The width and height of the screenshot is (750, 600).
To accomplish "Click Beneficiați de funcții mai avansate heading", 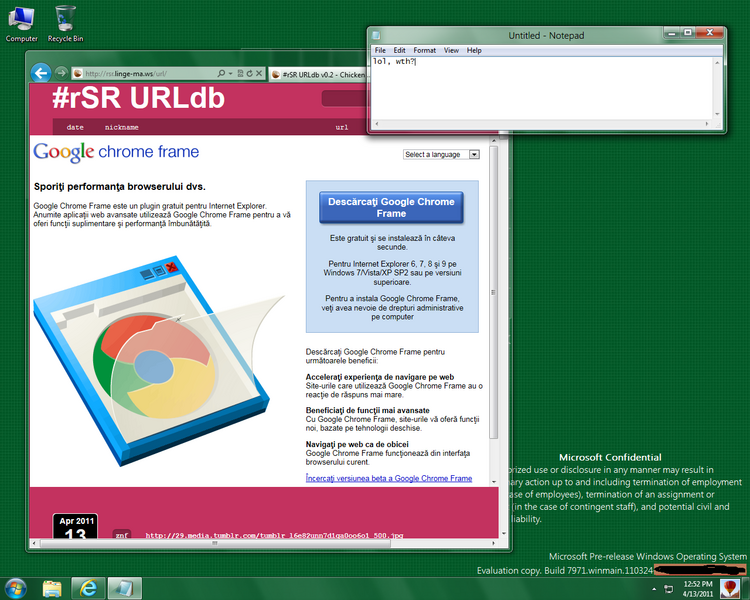I will coord(367,411).
